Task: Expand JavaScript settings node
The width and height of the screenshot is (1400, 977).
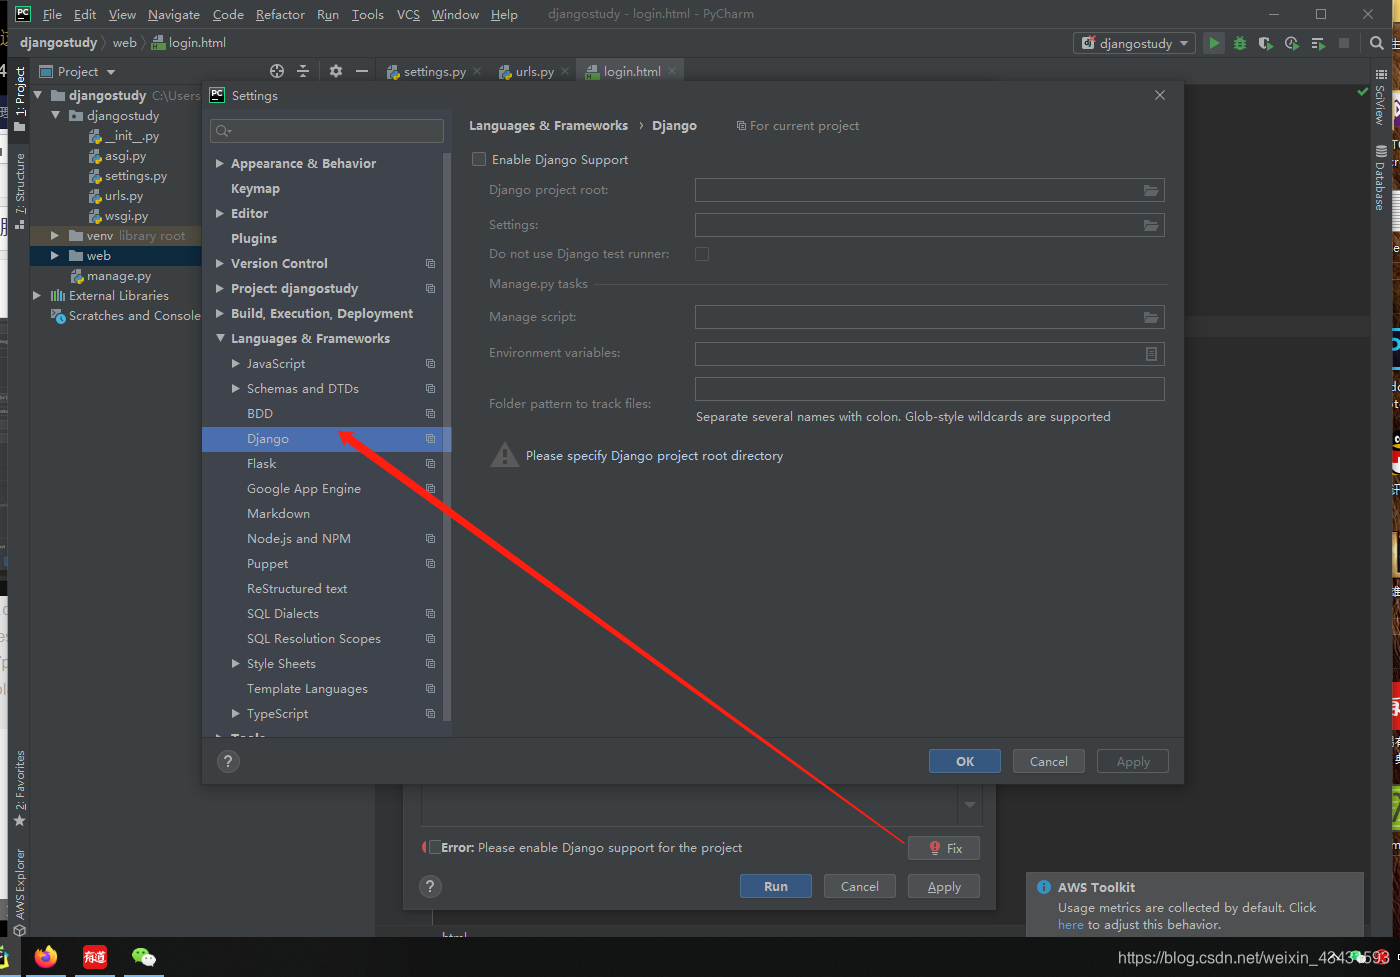Action: [236, 363]
